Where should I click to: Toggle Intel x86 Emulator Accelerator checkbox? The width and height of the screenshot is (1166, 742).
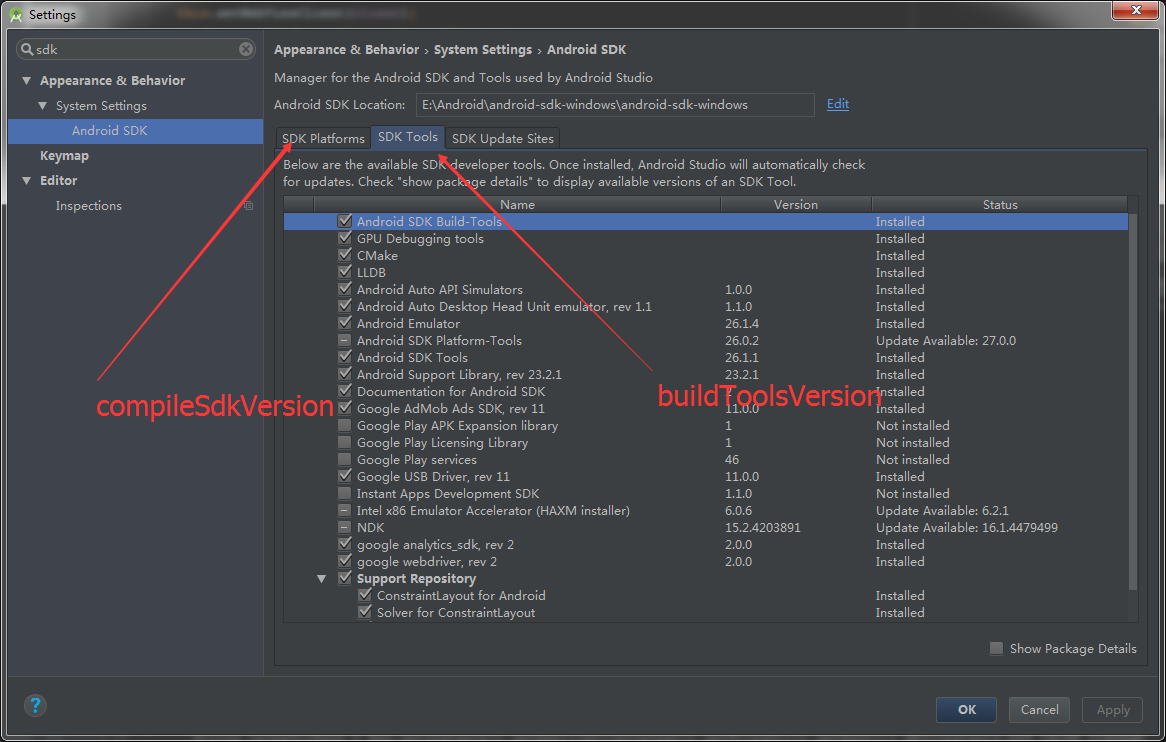(344, 511)
